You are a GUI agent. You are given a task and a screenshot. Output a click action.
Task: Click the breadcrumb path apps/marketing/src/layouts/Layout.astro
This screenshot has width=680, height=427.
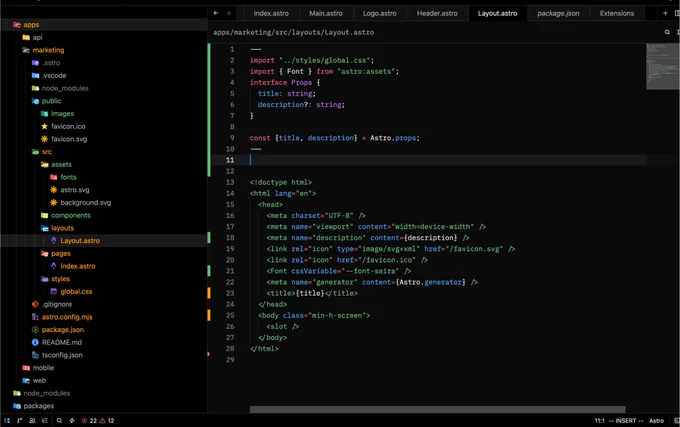(294, 33)
